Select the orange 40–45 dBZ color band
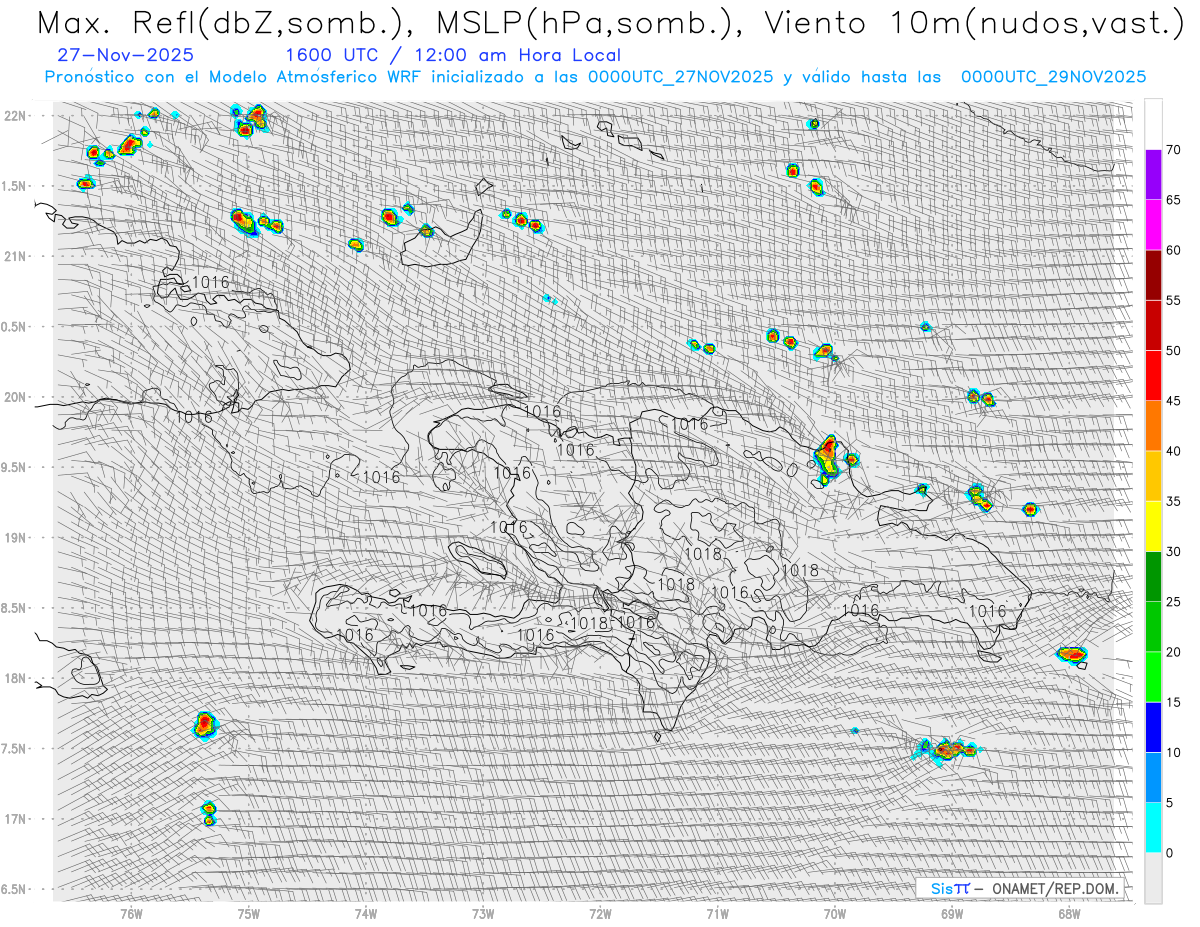This screenshot has width=1200, height=927. click(x=1153, y=426)
